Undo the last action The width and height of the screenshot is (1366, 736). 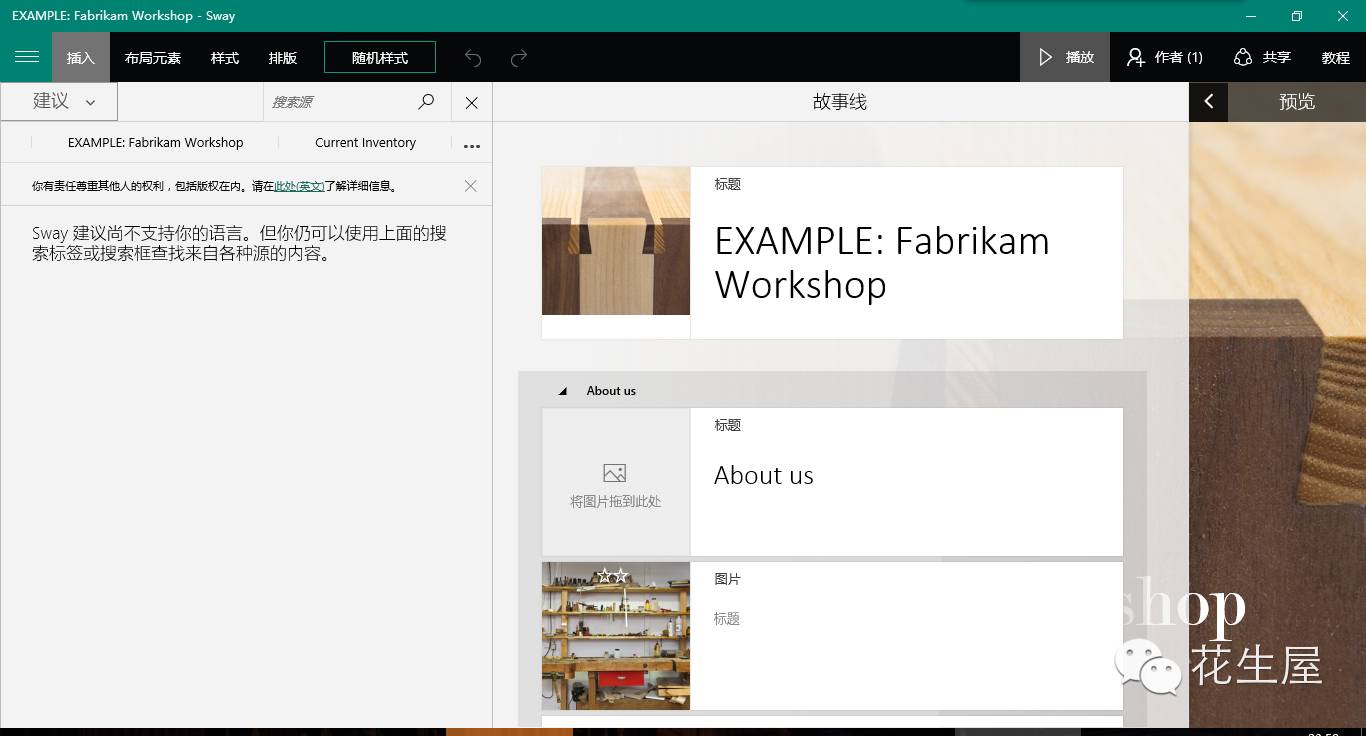473,58
